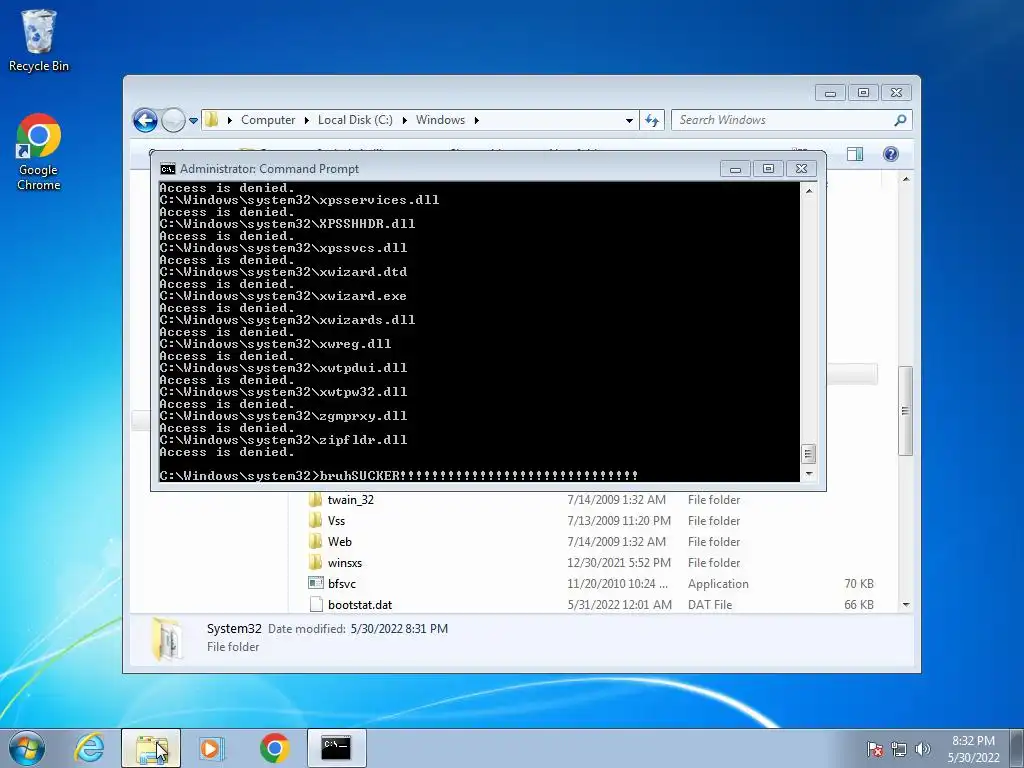Minimize the Command Prompt window
Screen dimensions: 1024x768
pyautogui.click(x=735, y=169)
